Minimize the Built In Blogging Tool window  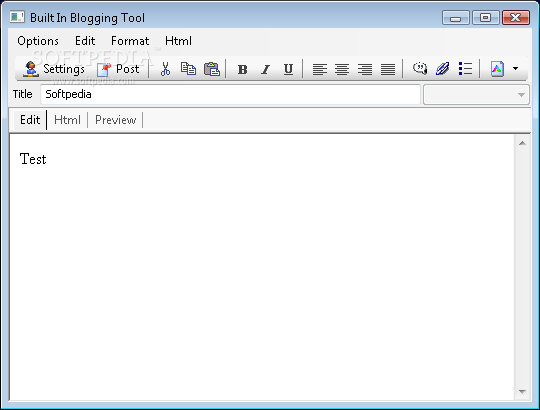pos(455,18)
